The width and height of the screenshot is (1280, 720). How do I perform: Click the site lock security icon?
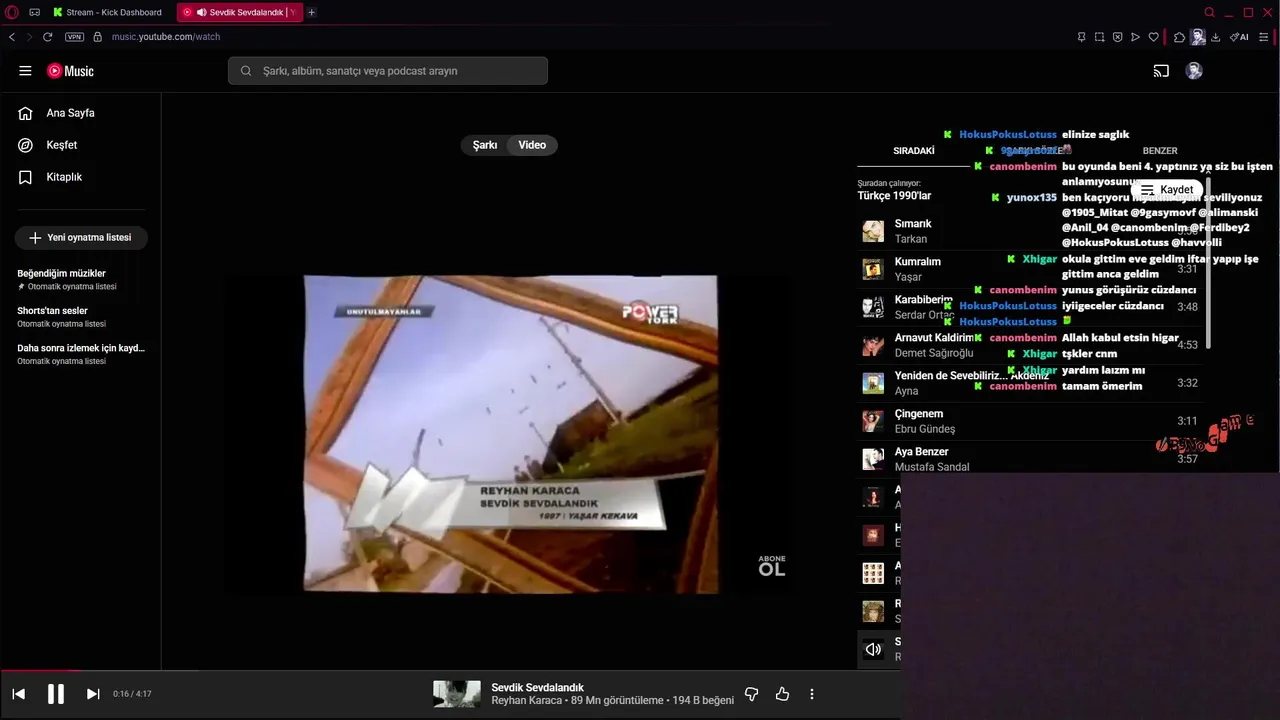coord(98,37)
